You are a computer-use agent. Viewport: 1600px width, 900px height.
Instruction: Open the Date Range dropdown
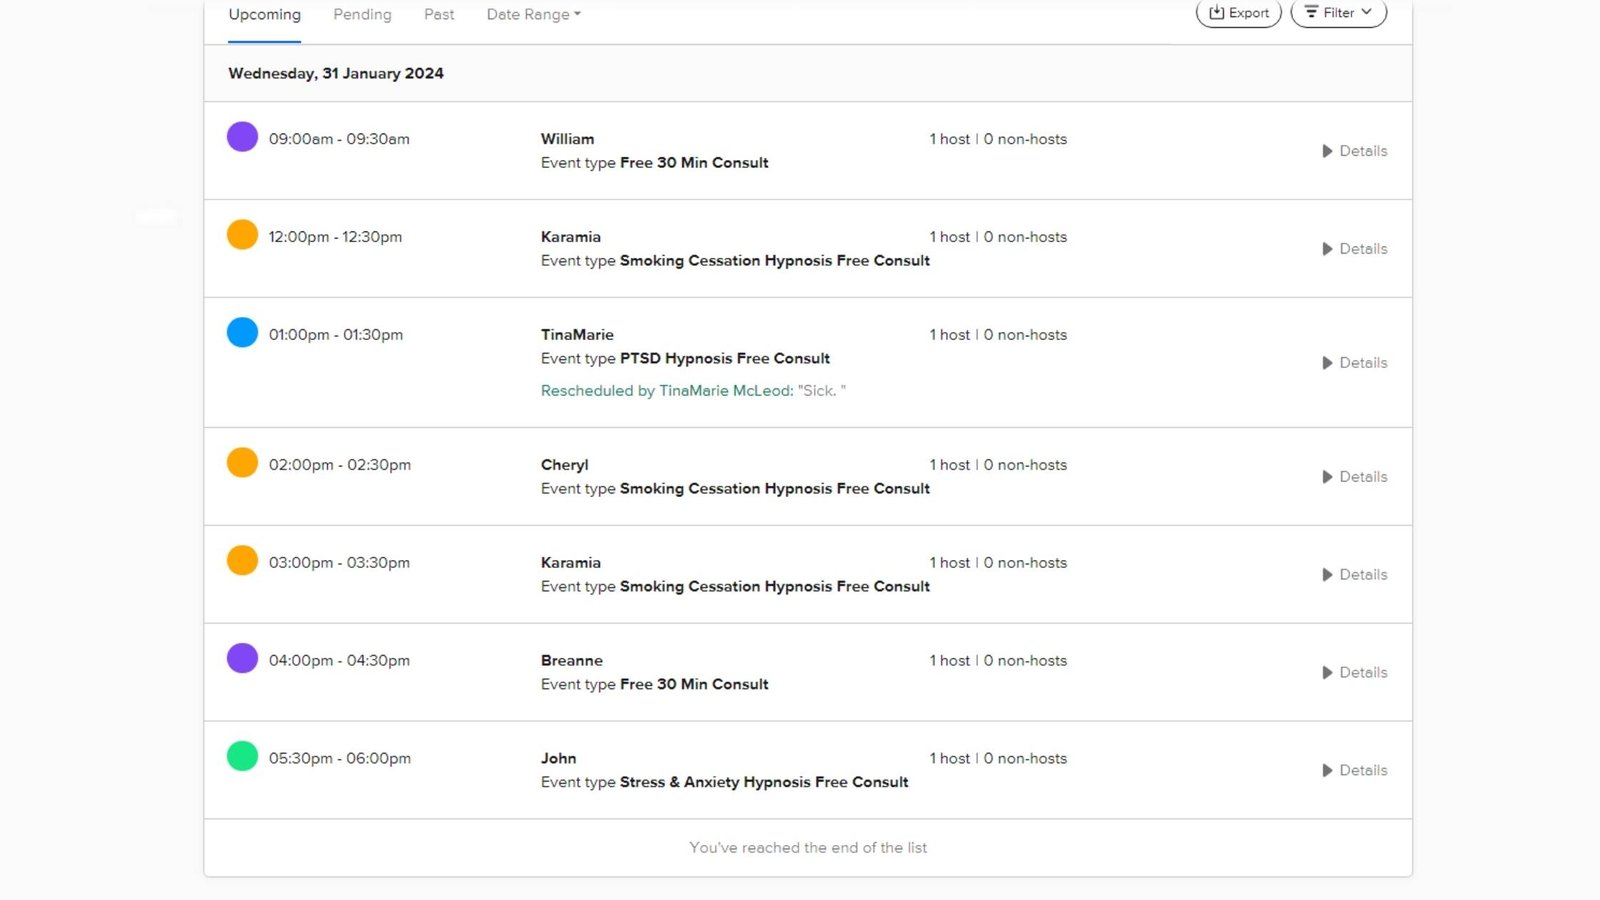tap(533, 15)
